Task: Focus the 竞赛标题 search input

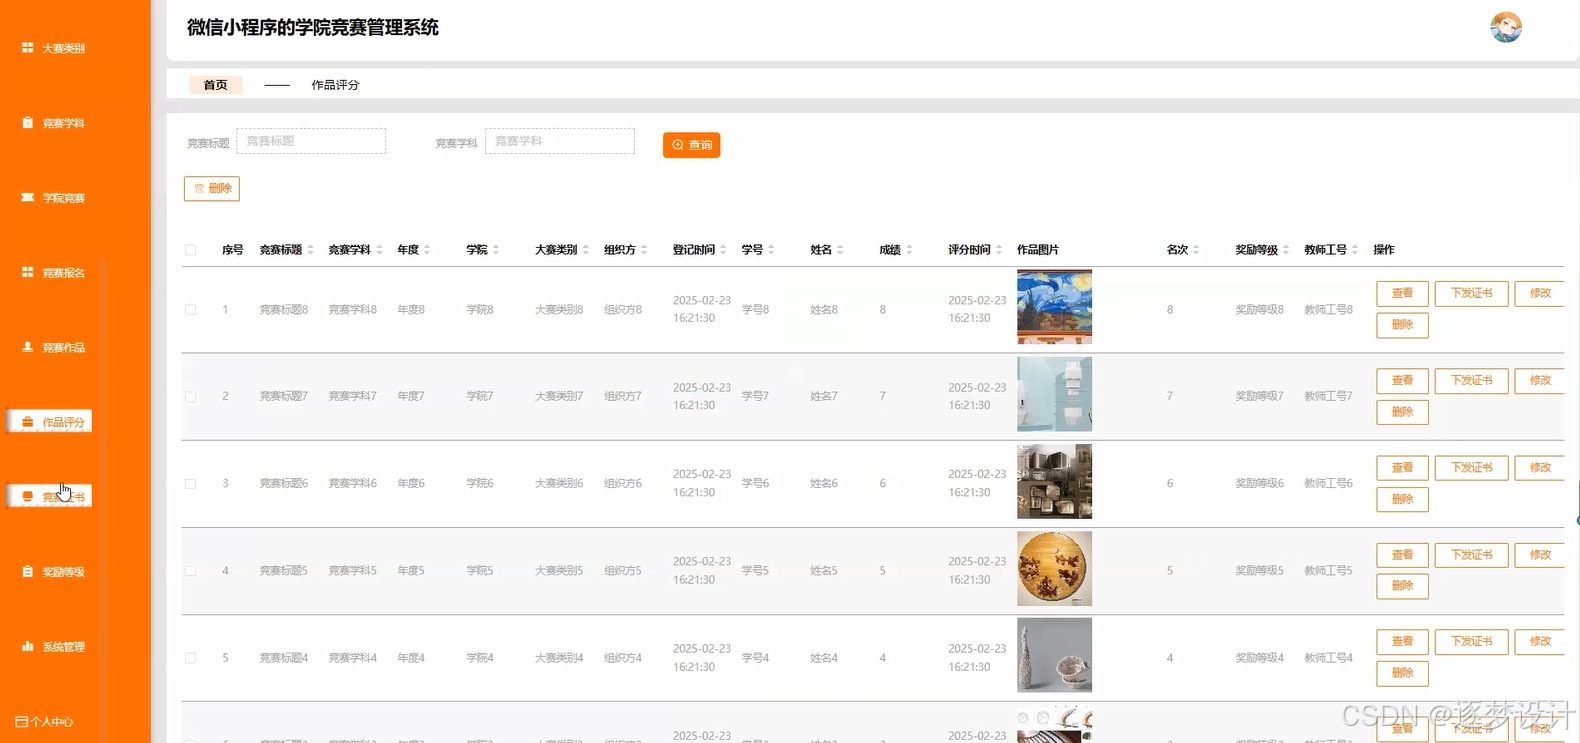Action: (x=311, y=141)
